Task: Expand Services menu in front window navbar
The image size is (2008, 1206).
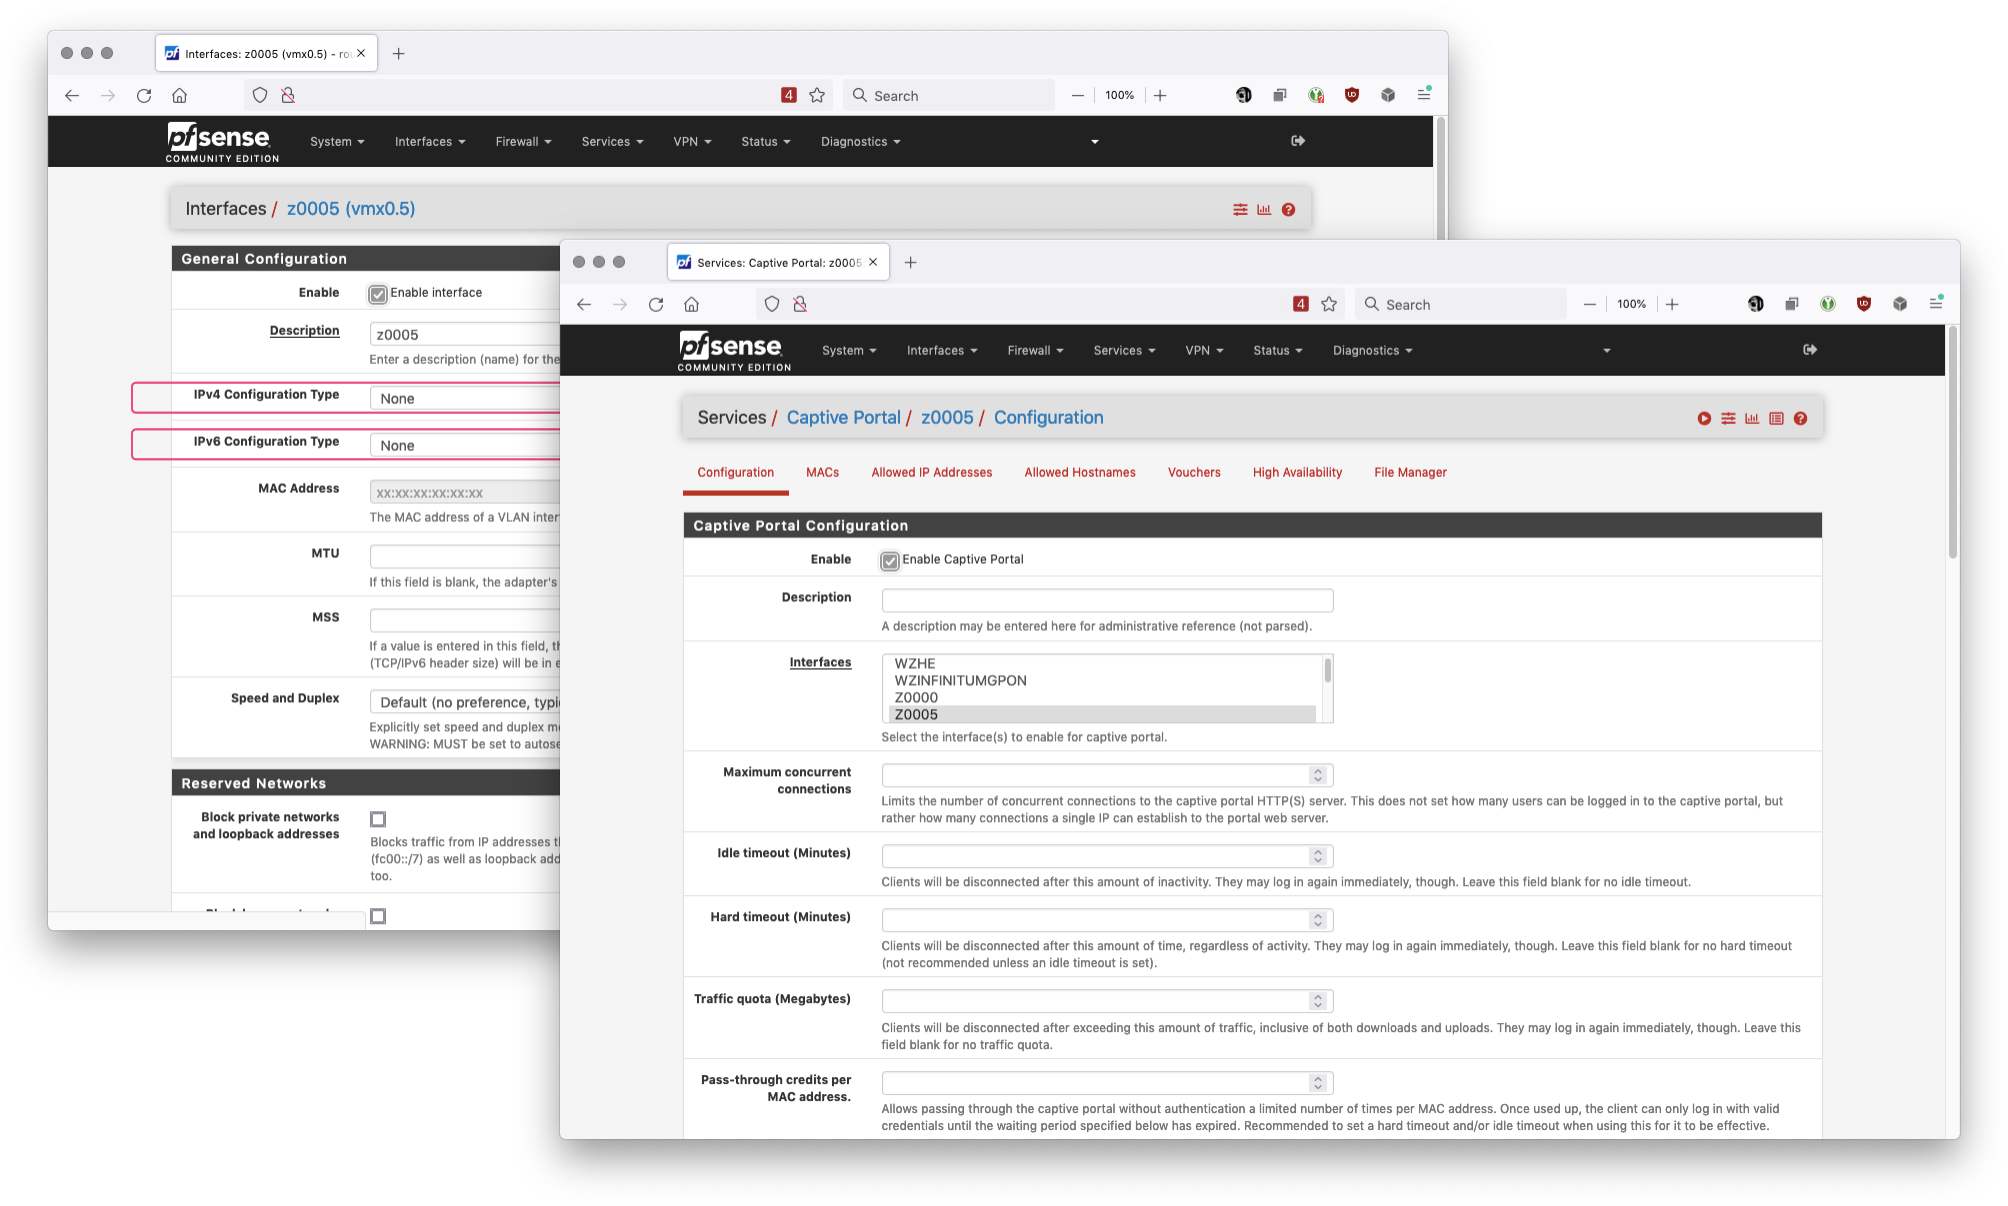Action: click(1124, 351)
